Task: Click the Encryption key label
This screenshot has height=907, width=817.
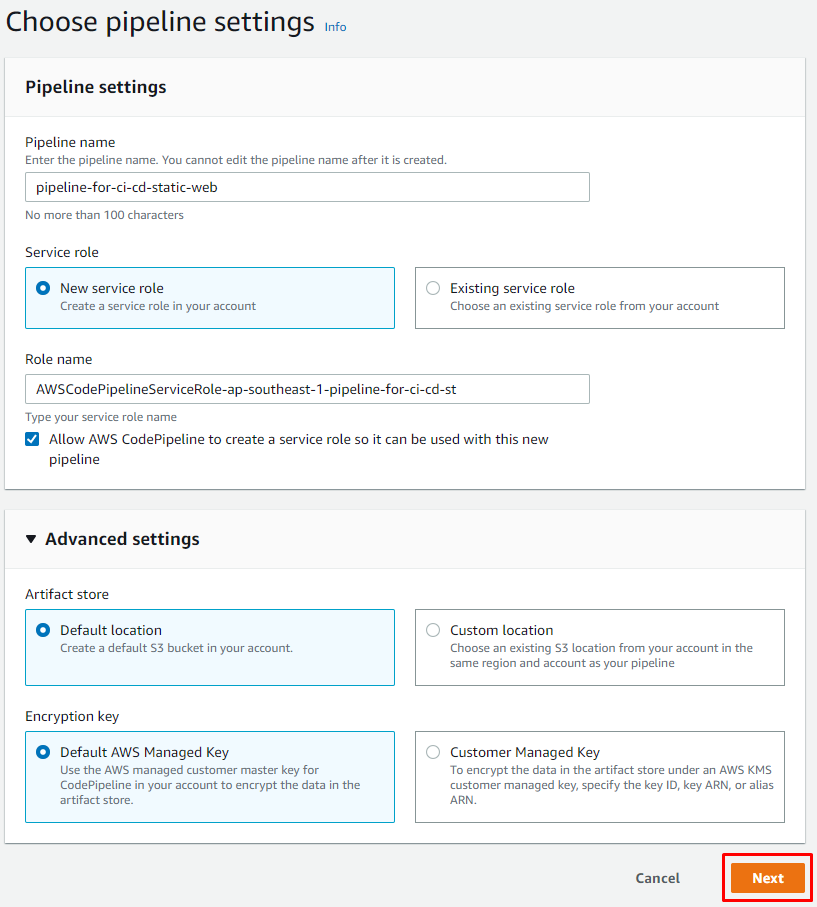Action: 70,716
